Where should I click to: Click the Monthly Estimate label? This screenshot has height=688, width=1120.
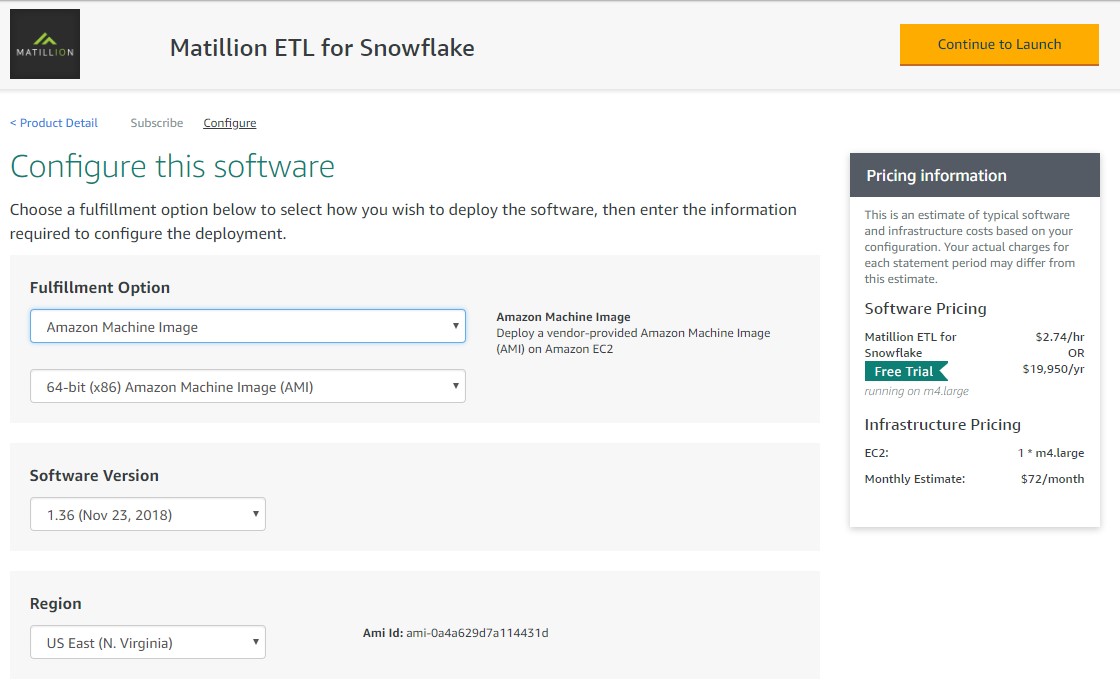click(x=915, y=479)
